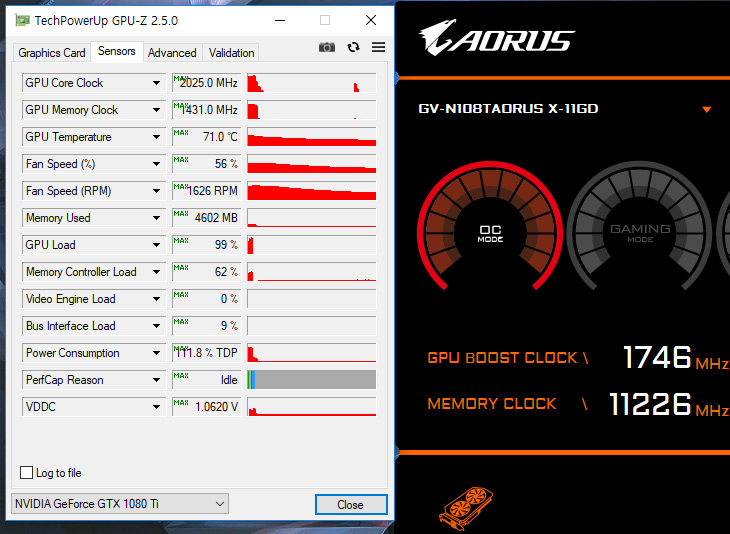Expand the Memory Used dropdown
Viewport: 730px width, 534px height.
[x=156, y=218]
